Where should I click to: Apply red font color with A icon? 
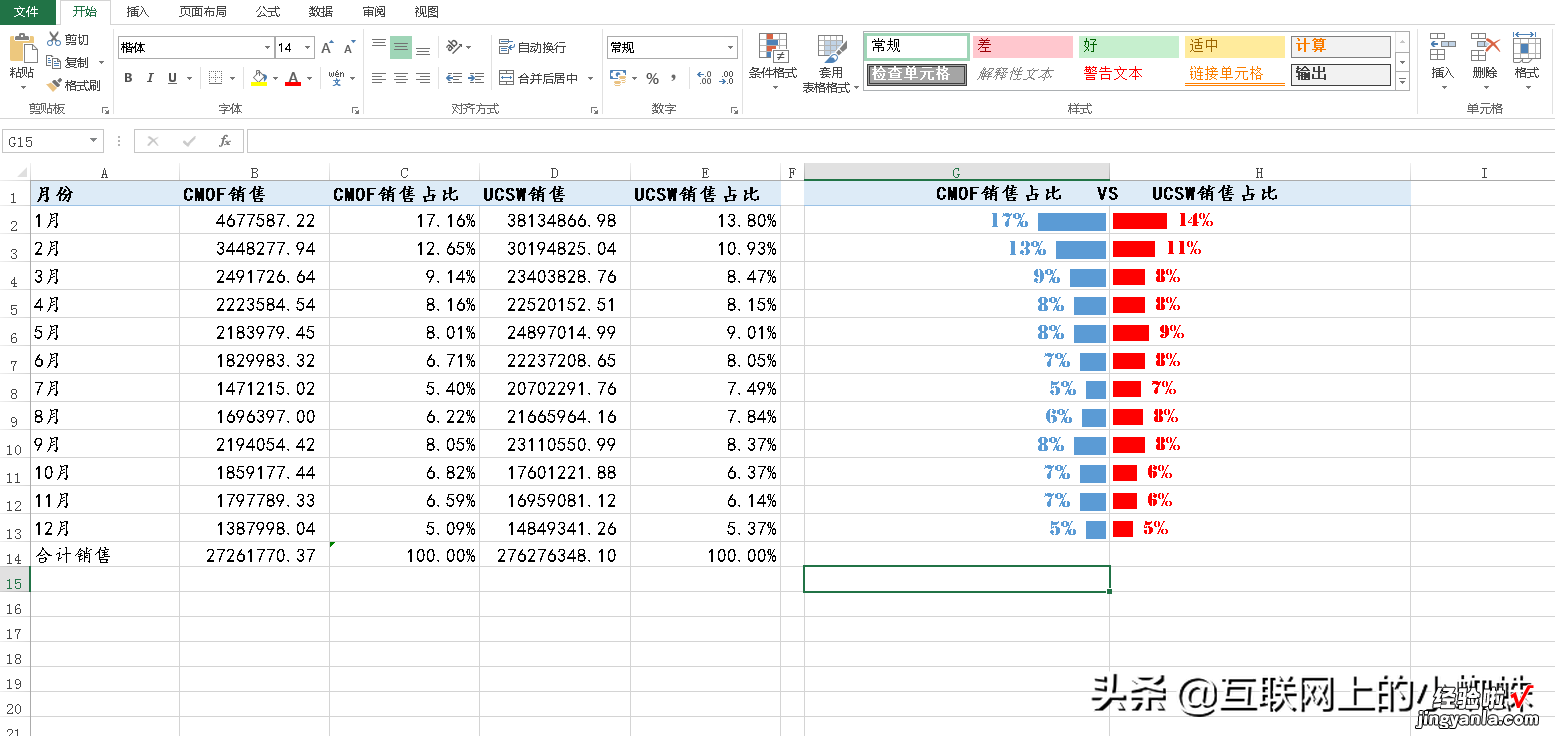pyautogui.click(x=293, y=78)
